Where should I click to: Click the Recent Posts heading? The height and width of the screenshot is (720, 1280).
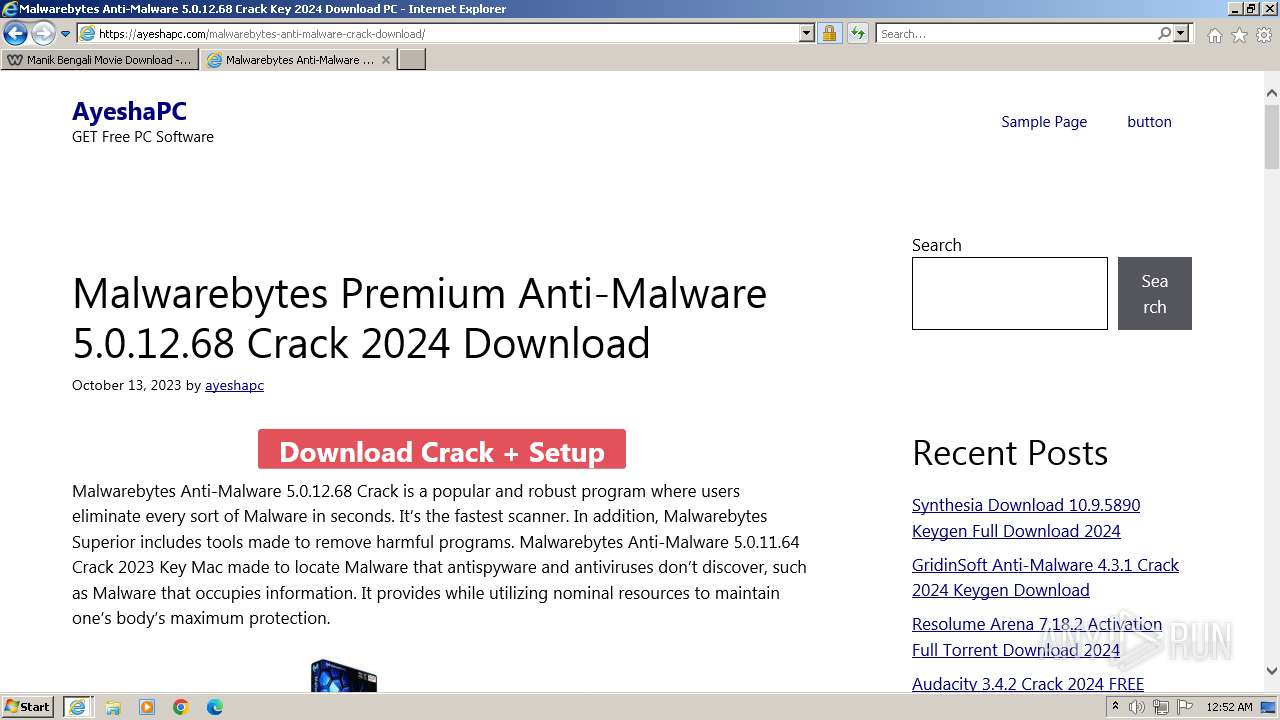point(1010,453)
